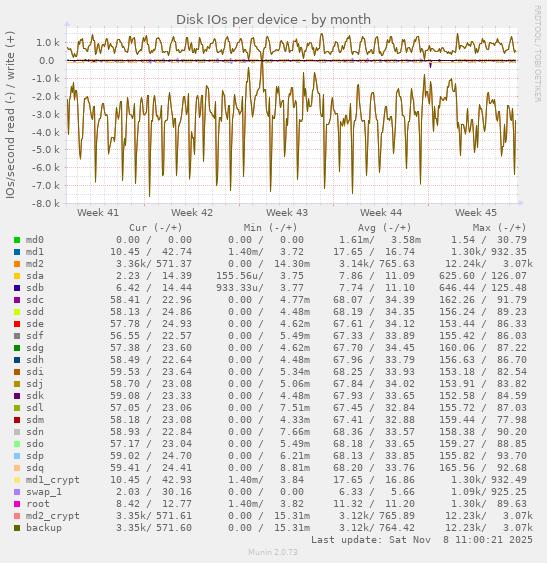Click the sdq legend label
This screenshot has width=547, height=563.
click(x=34, y=468)
